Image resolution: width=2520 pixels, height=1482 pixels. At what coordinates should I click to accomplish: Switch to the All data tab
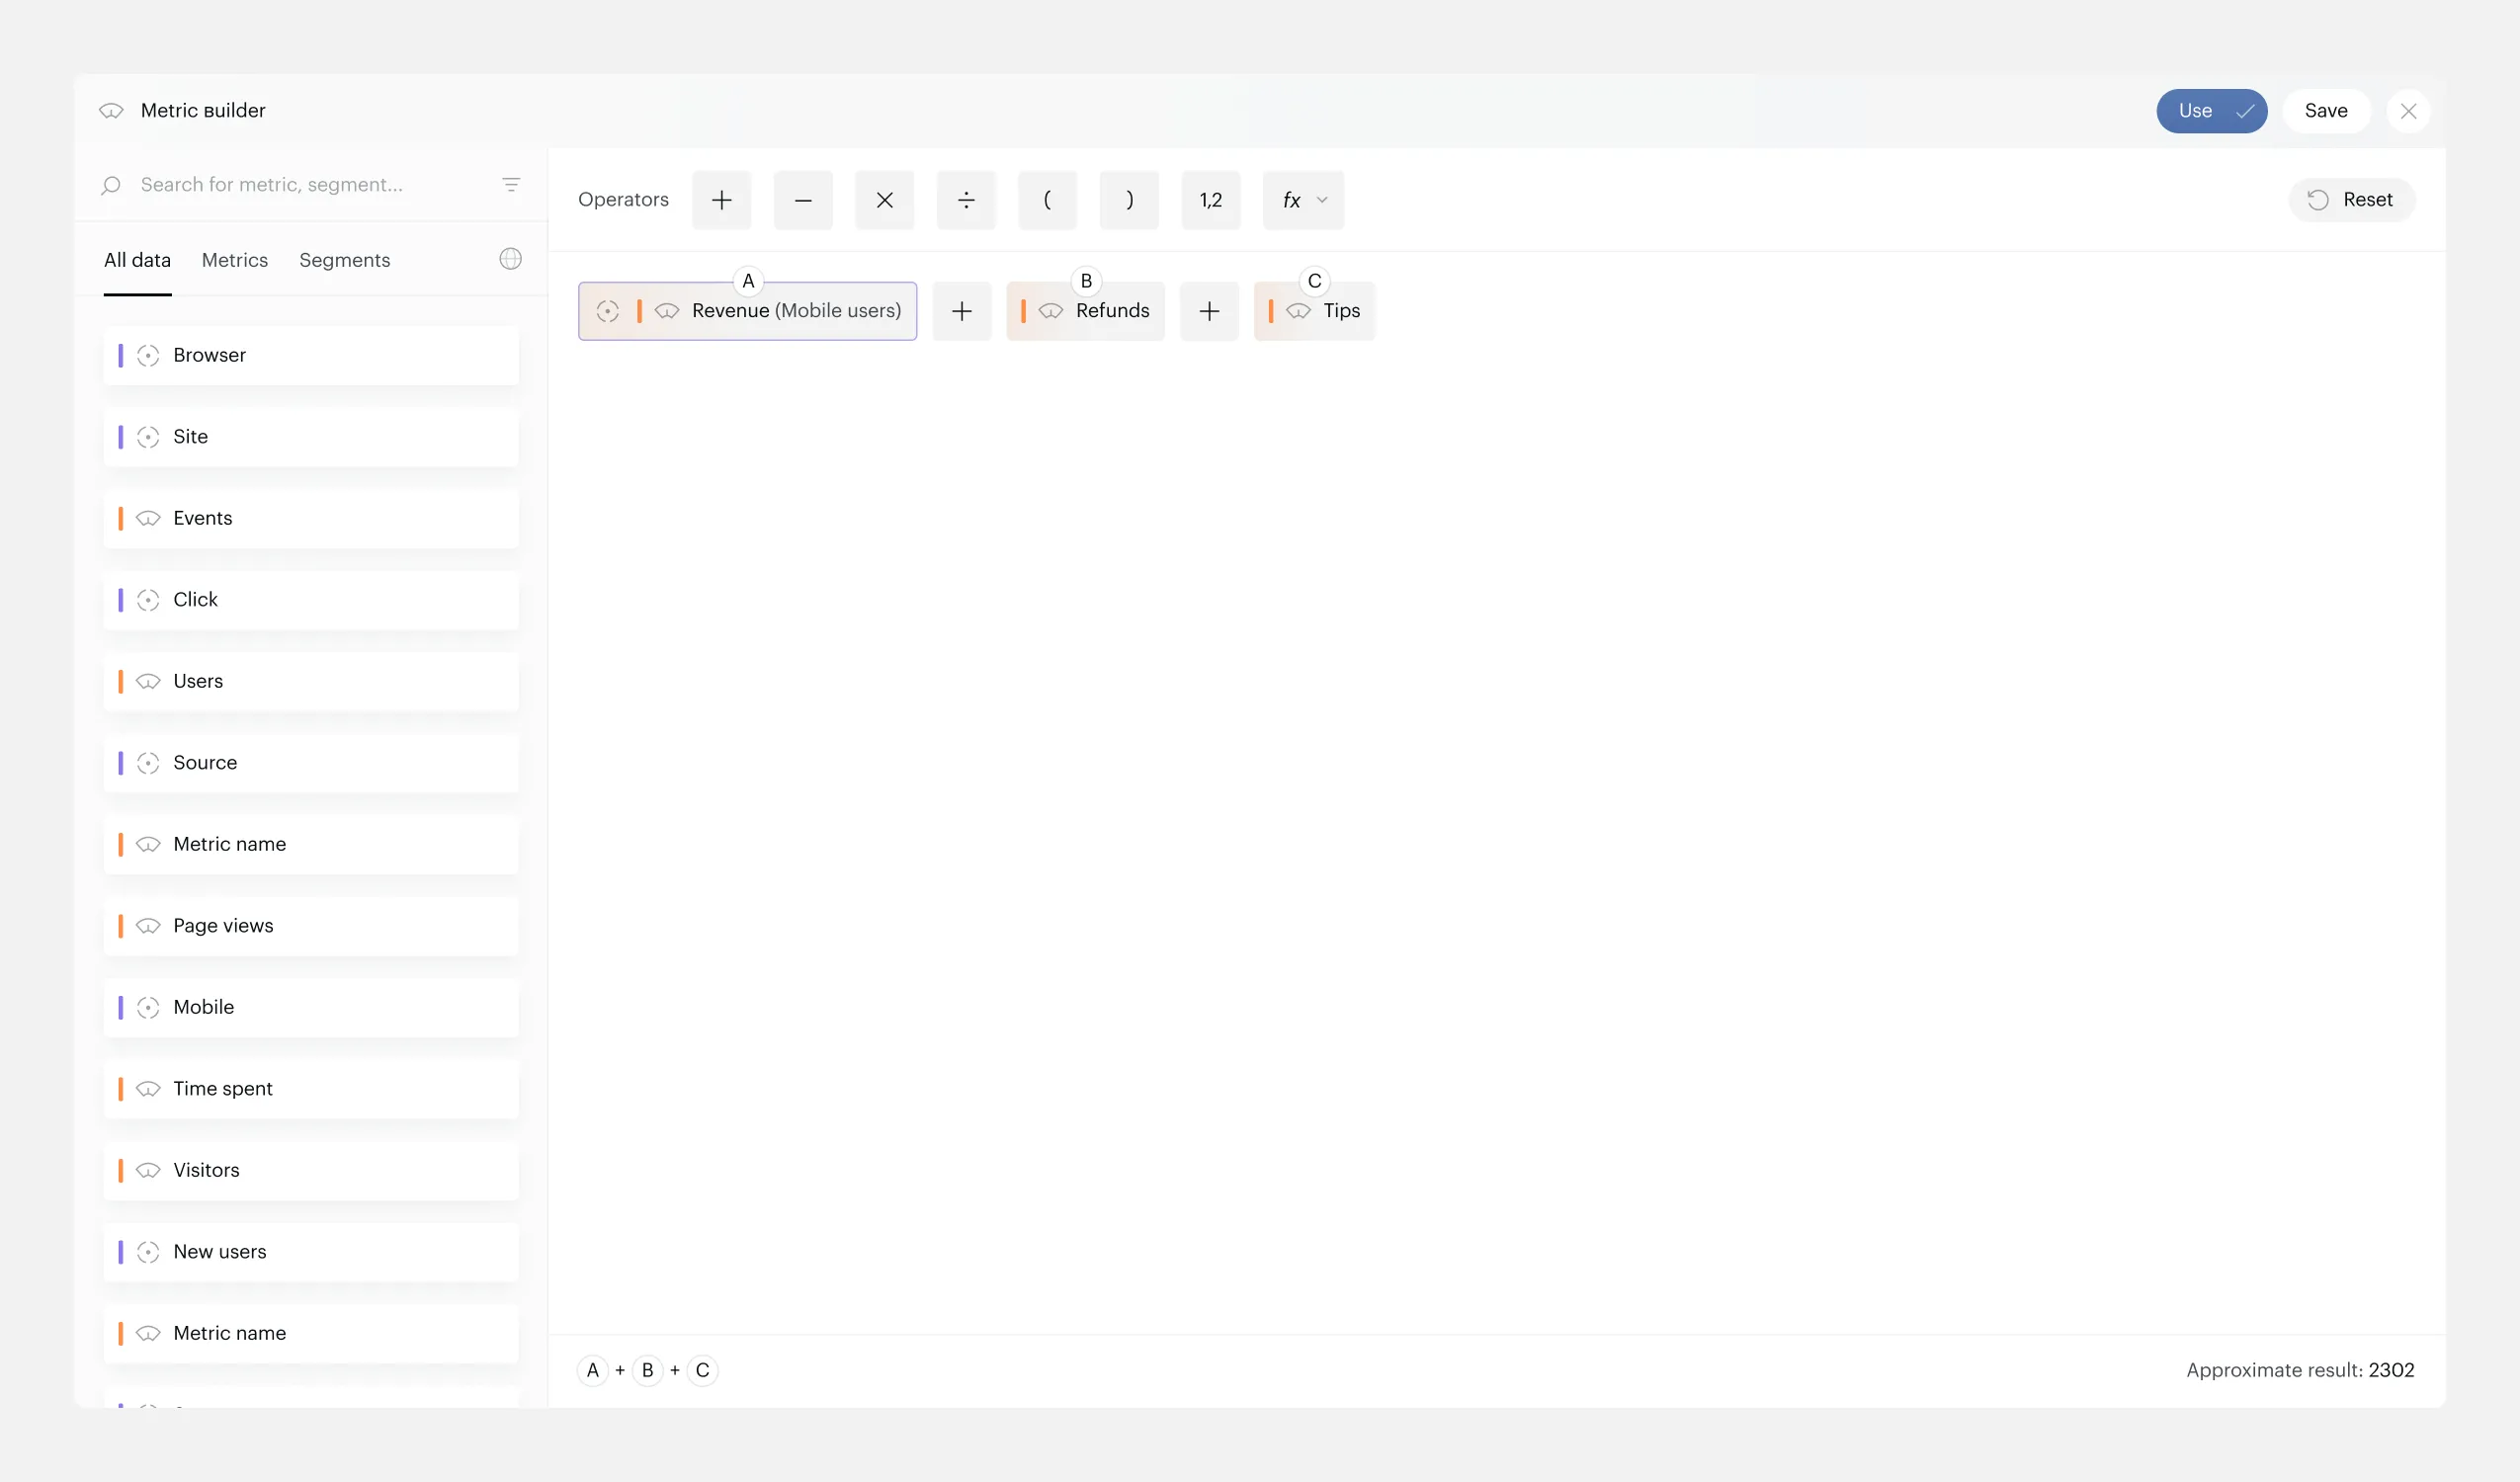click(137, 260)
